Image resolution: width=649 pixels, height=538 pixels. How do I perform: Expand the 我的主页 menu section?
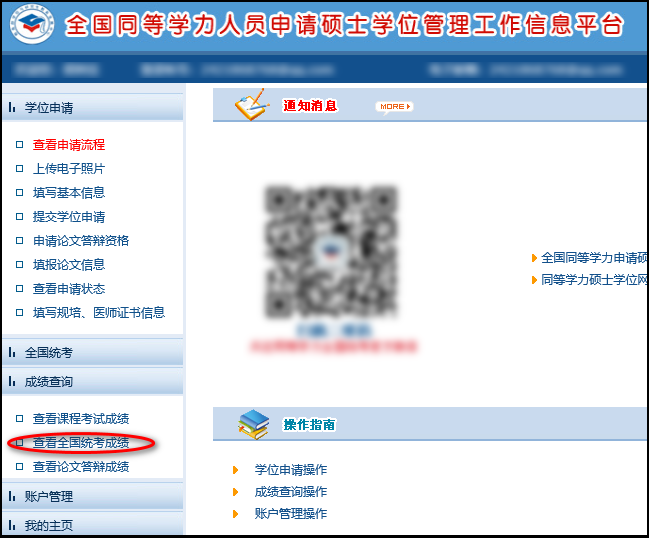pos(93,525)
